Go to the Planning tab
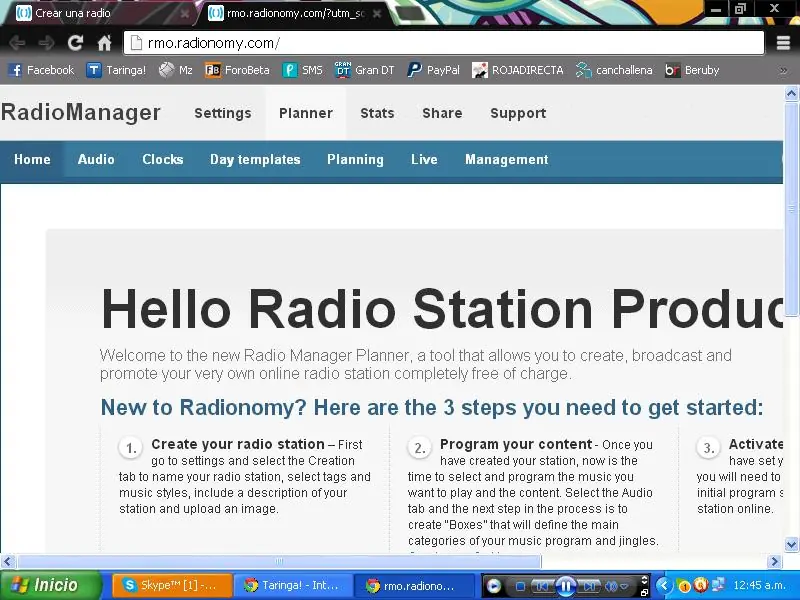Image resolution: width=800 pixels, height=600 pixels. coord(355,159)
